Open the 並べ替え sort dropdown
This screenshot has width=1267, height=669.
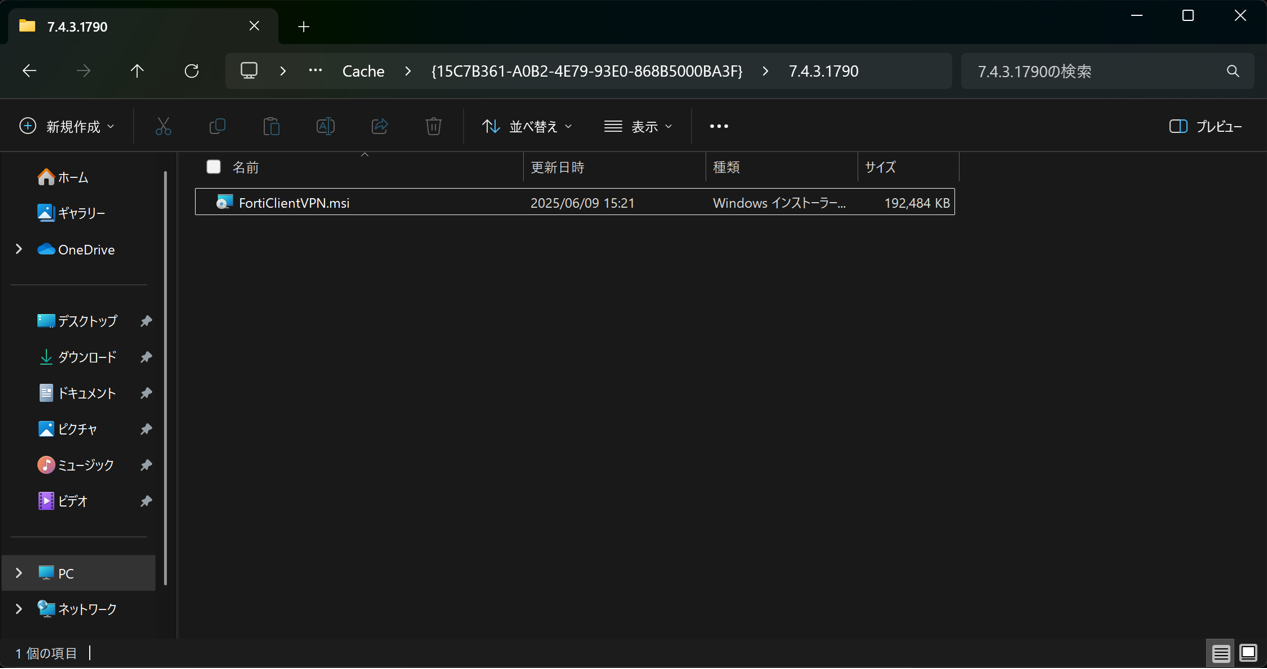527,126
